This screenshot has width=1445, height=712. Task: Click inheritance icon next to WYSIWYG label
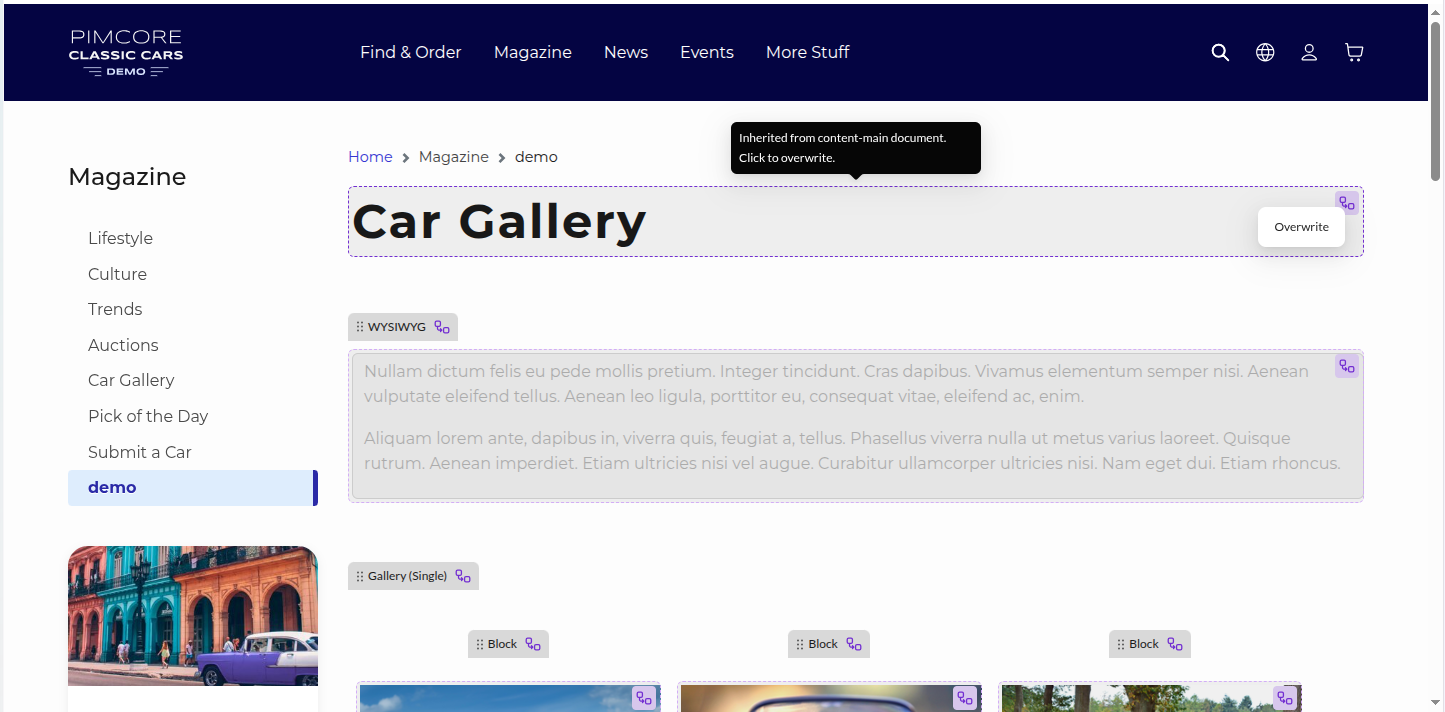(x=442, y=327)
